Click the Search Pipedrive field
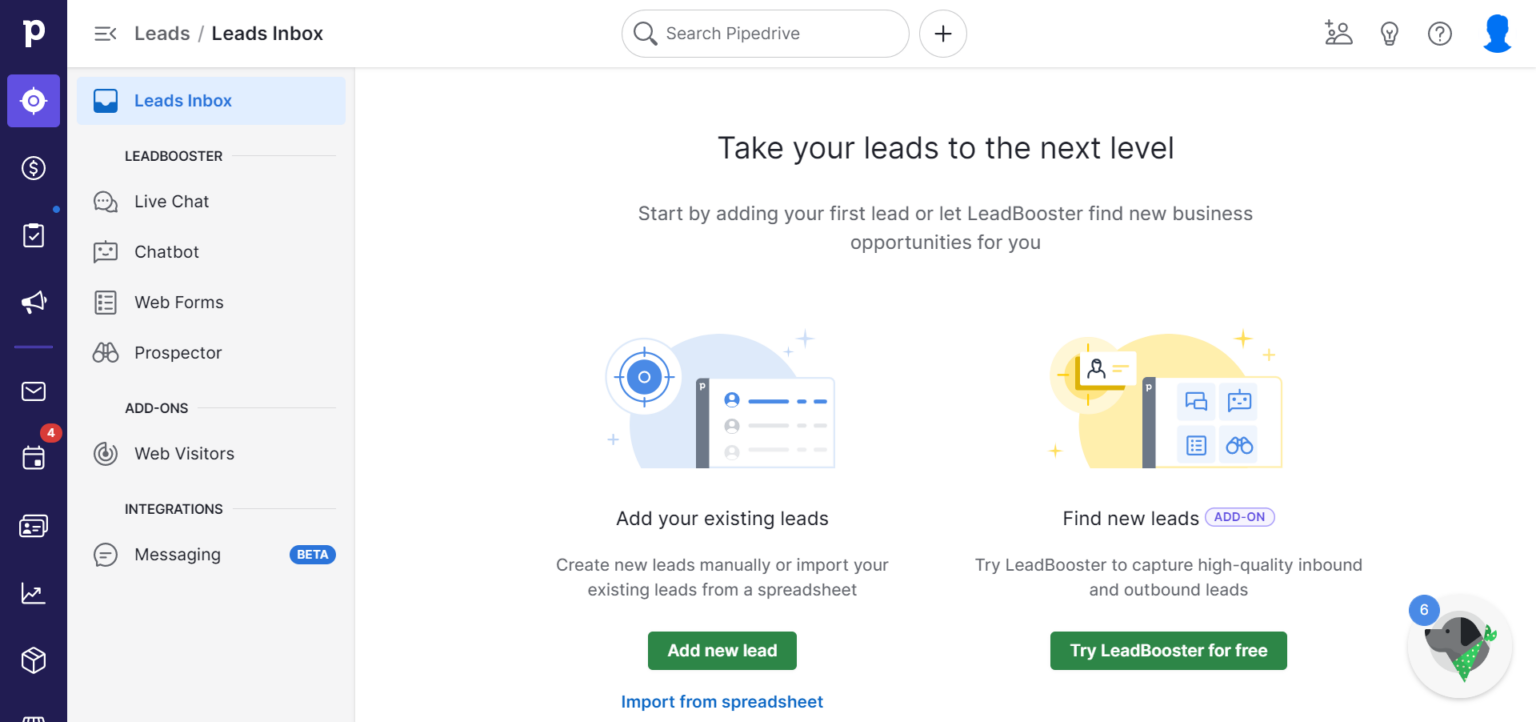The height and width of the screenshot is (722, 1536). pyautogui.click(x=764, y=33)
